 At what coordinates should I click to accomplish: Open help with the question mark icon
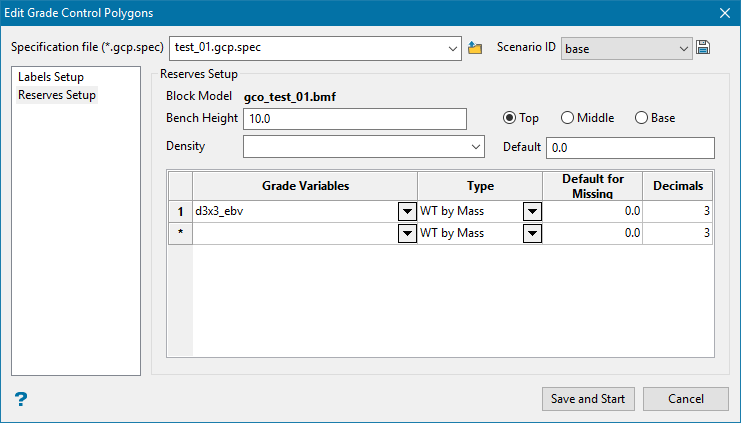coord(20,399)
